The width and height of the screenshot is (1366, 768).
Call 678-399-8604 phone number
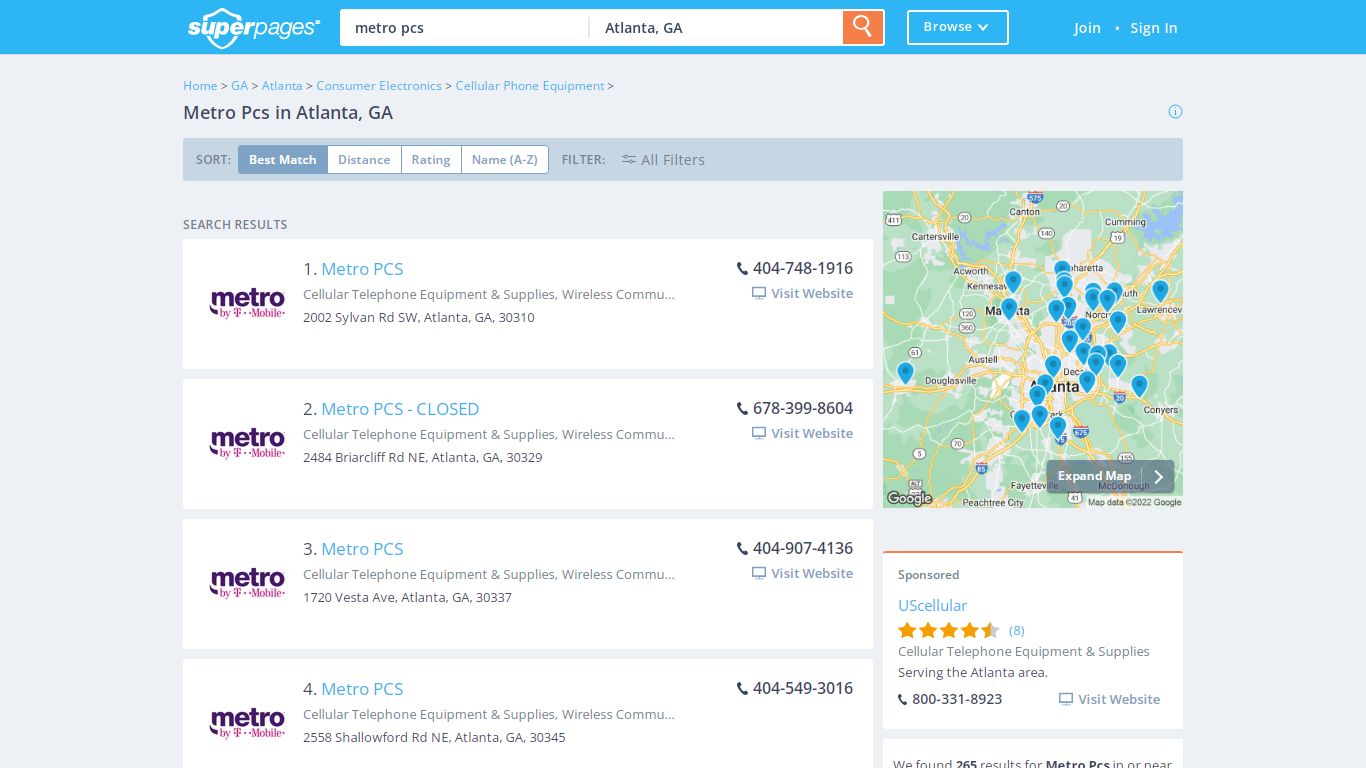point(803,408)
